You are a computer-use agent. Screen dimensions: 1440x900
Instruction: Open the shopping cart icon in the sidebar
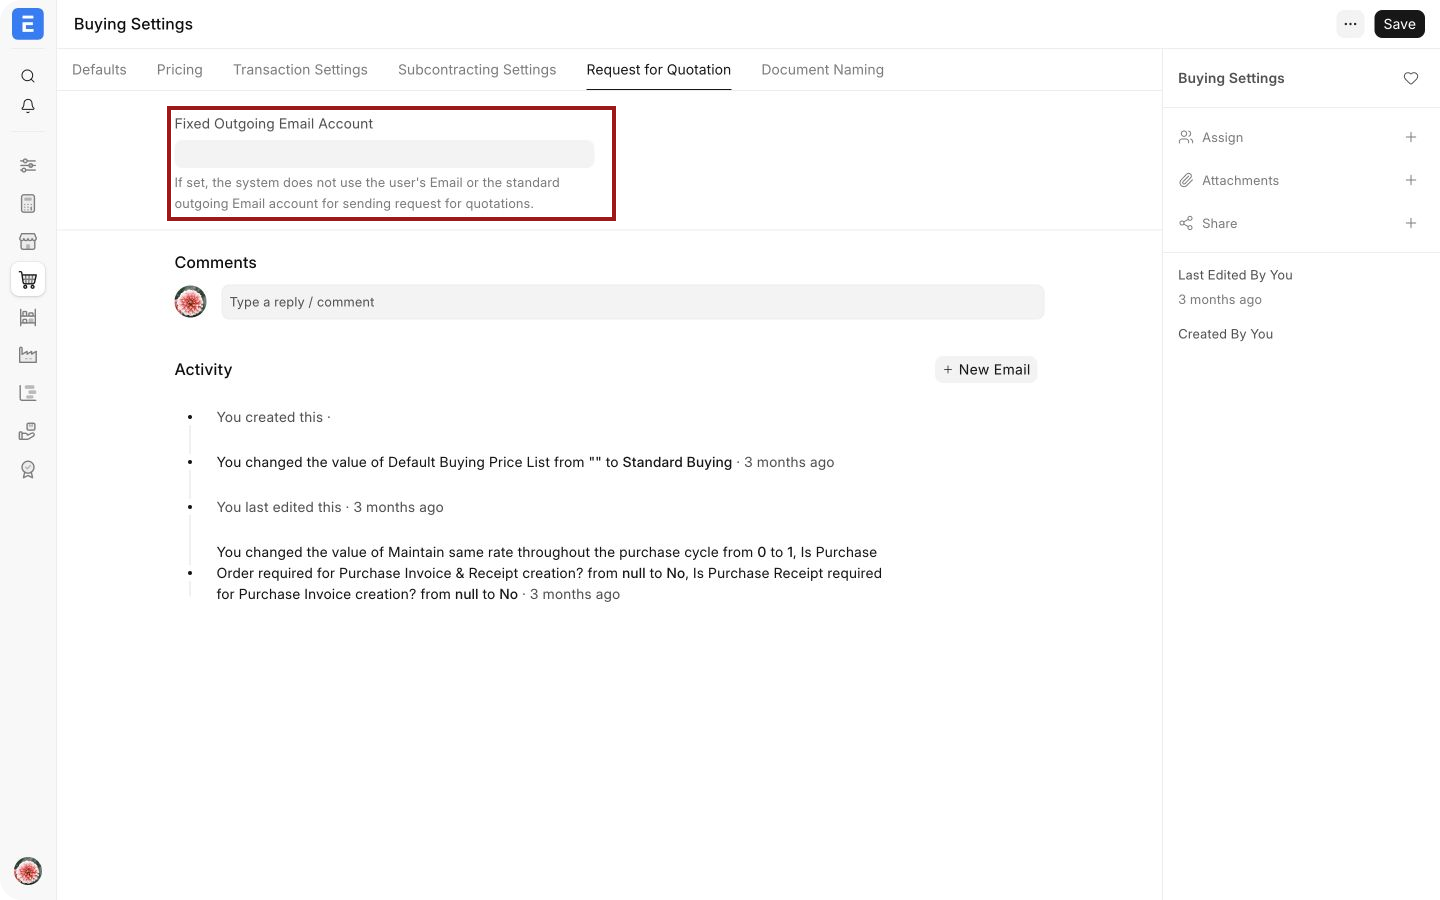click(28, 280)
